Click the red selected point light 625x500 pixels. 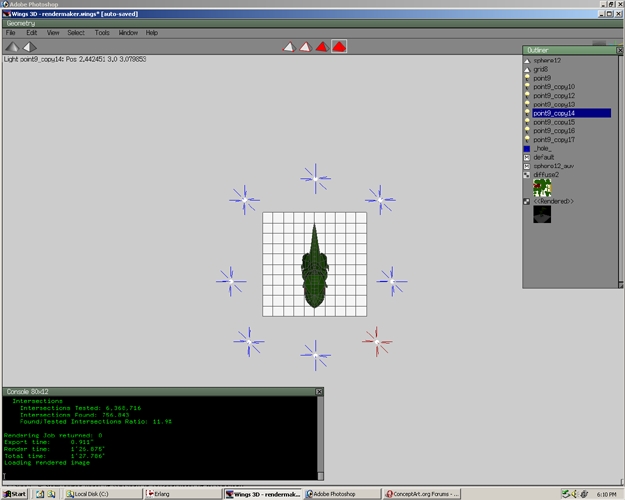pos(377,342)
